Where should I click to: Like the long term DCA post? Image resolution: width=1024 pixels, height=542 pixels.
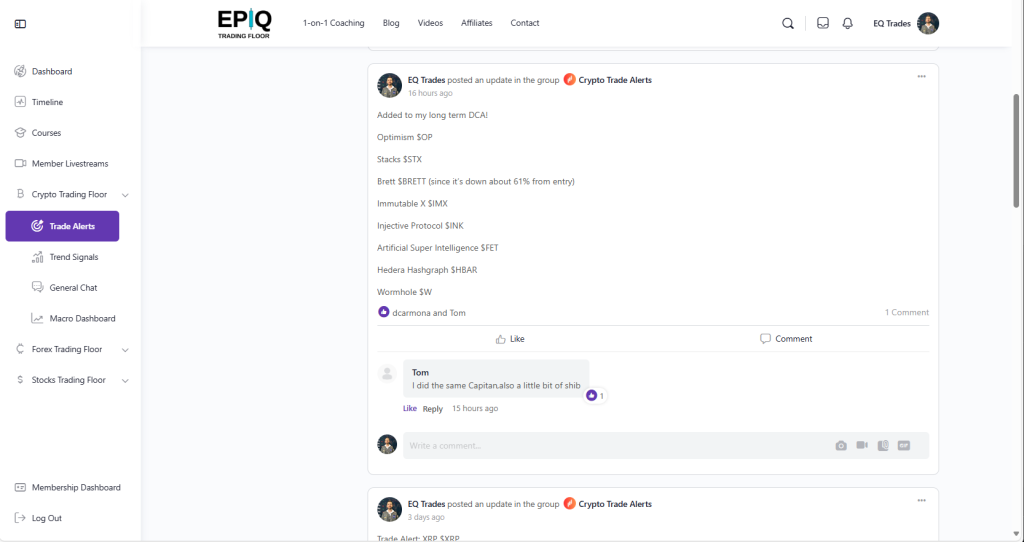click(510, 339)
